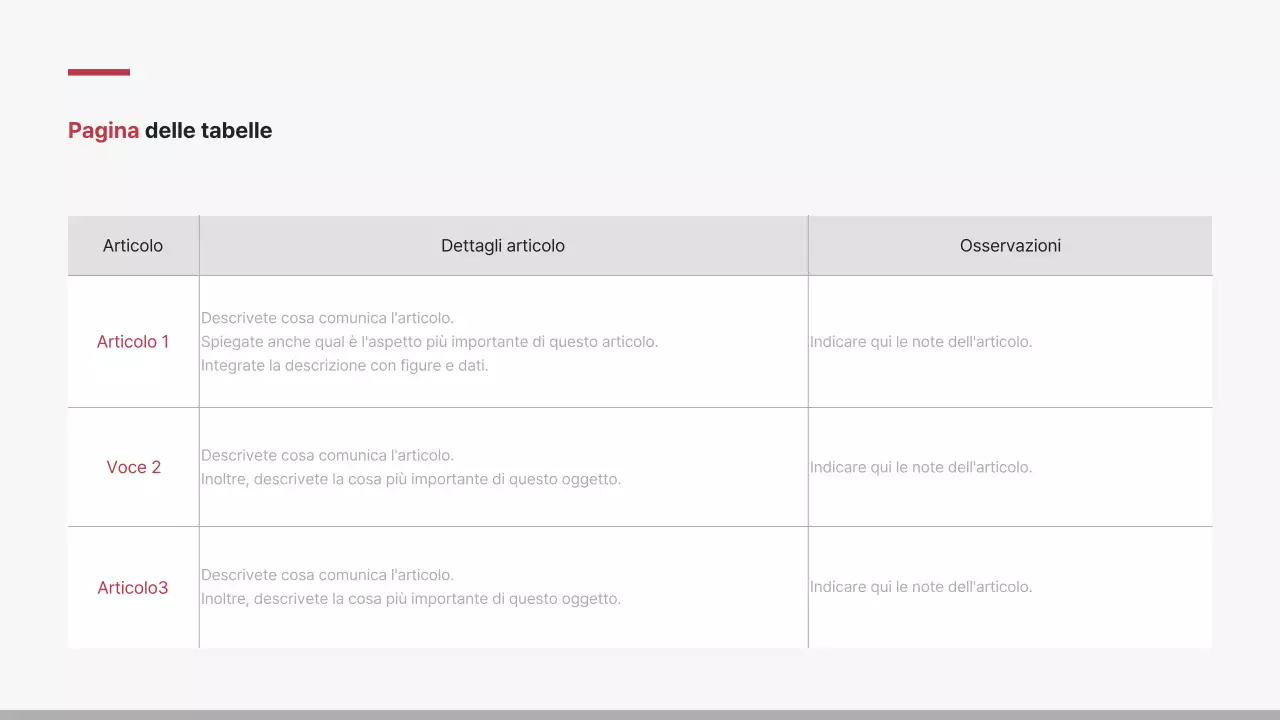Click the "Integrate la descrizione con figure" line

coord(344,366)
